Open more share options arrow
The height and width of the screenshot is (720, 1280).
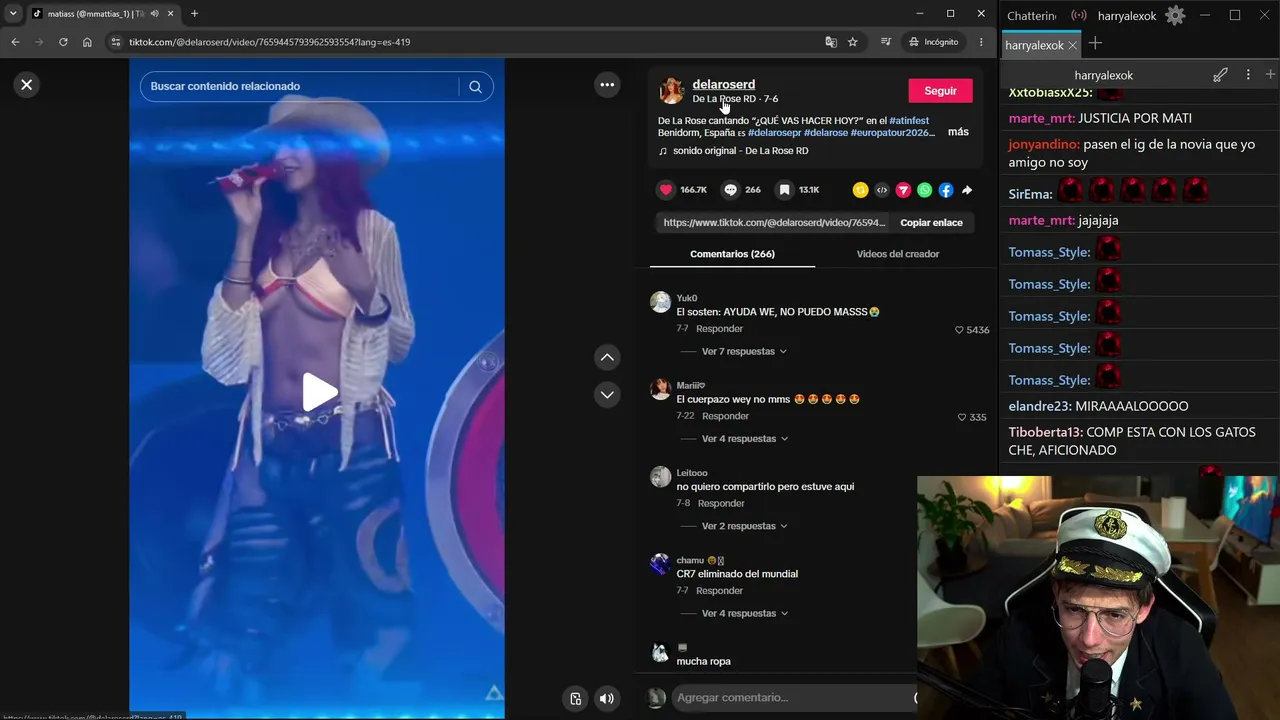pos(967,190)
